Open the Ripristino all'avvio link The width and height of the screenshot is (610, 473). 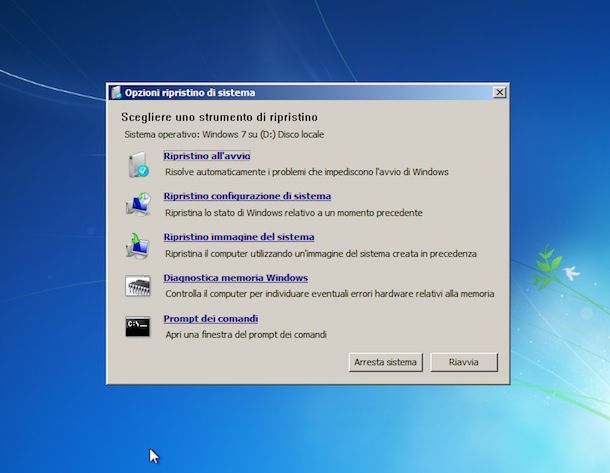coord(207,156)
